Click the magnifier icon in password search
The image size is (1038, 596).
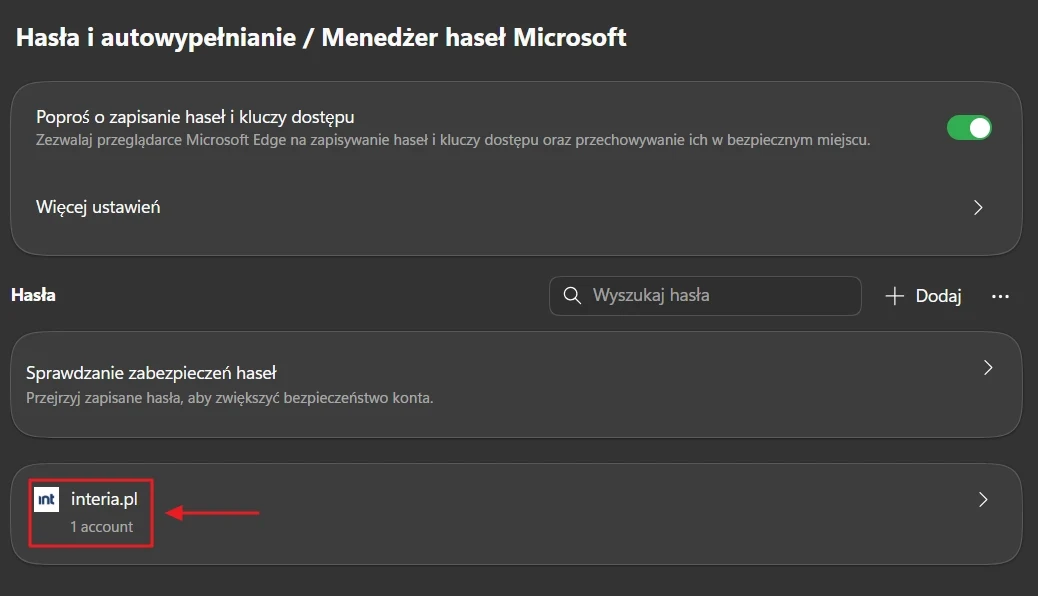[572, 295]
